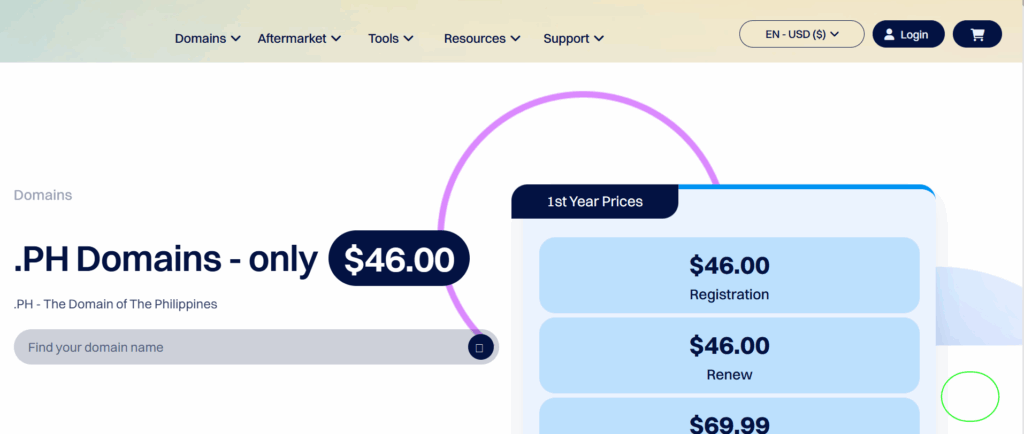Select the Aftermarket menu label

tap(292, 39)
